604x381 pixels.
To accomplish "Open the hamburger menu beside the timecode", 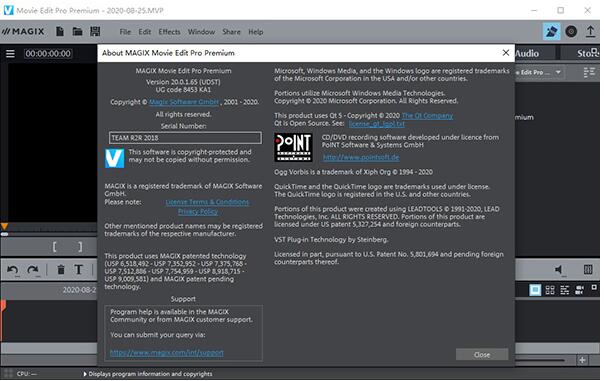I will click(10, 54).
